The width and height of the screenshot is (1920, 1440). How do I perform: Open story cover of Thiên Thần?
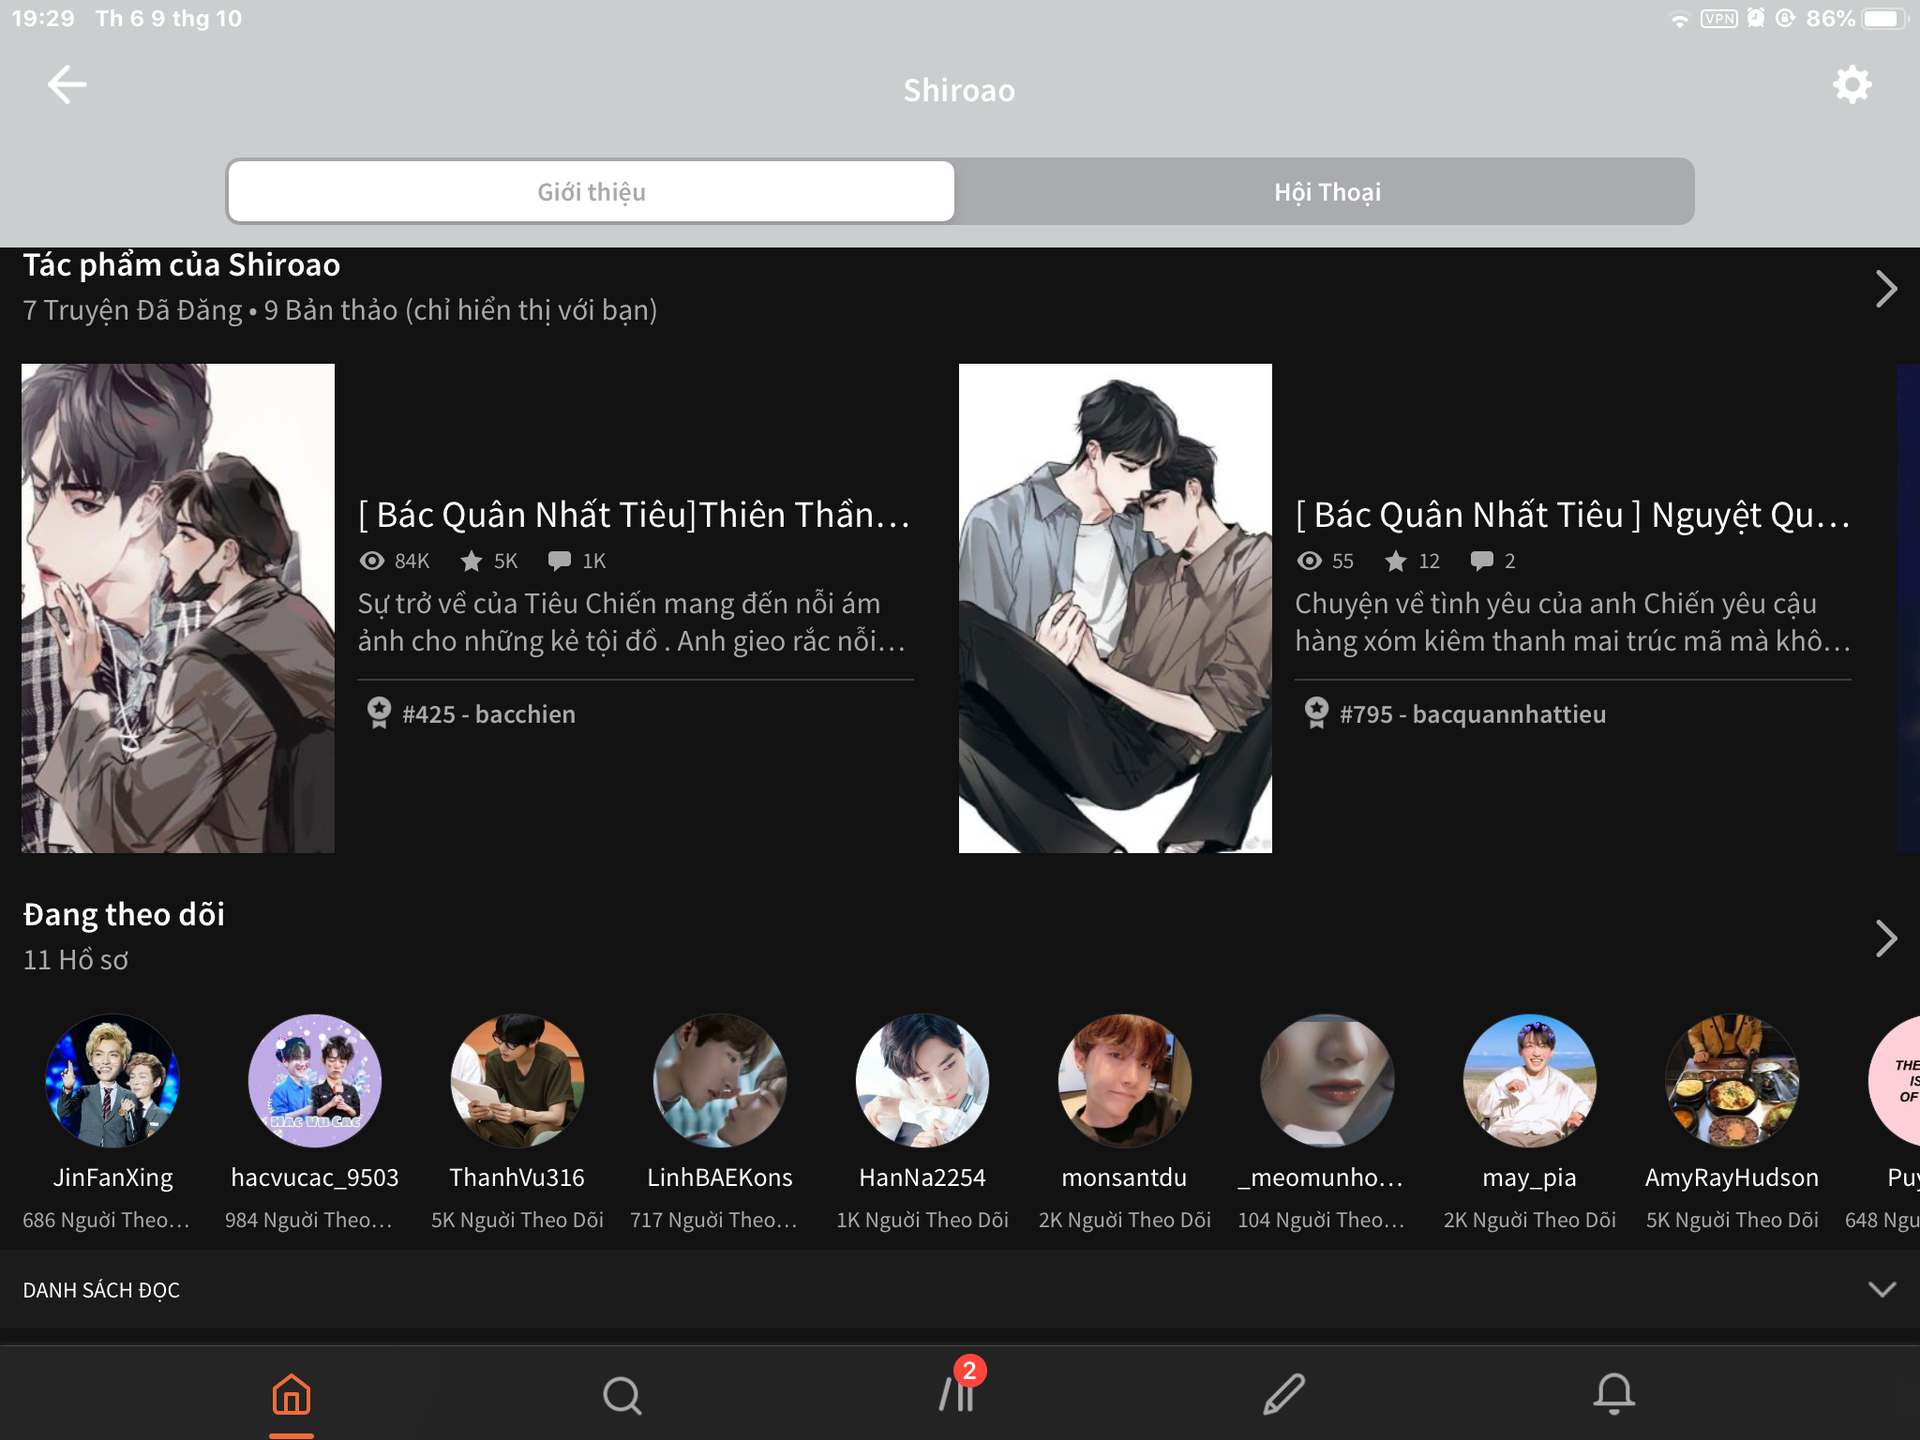pyautogui.click(x=178, y=608)
